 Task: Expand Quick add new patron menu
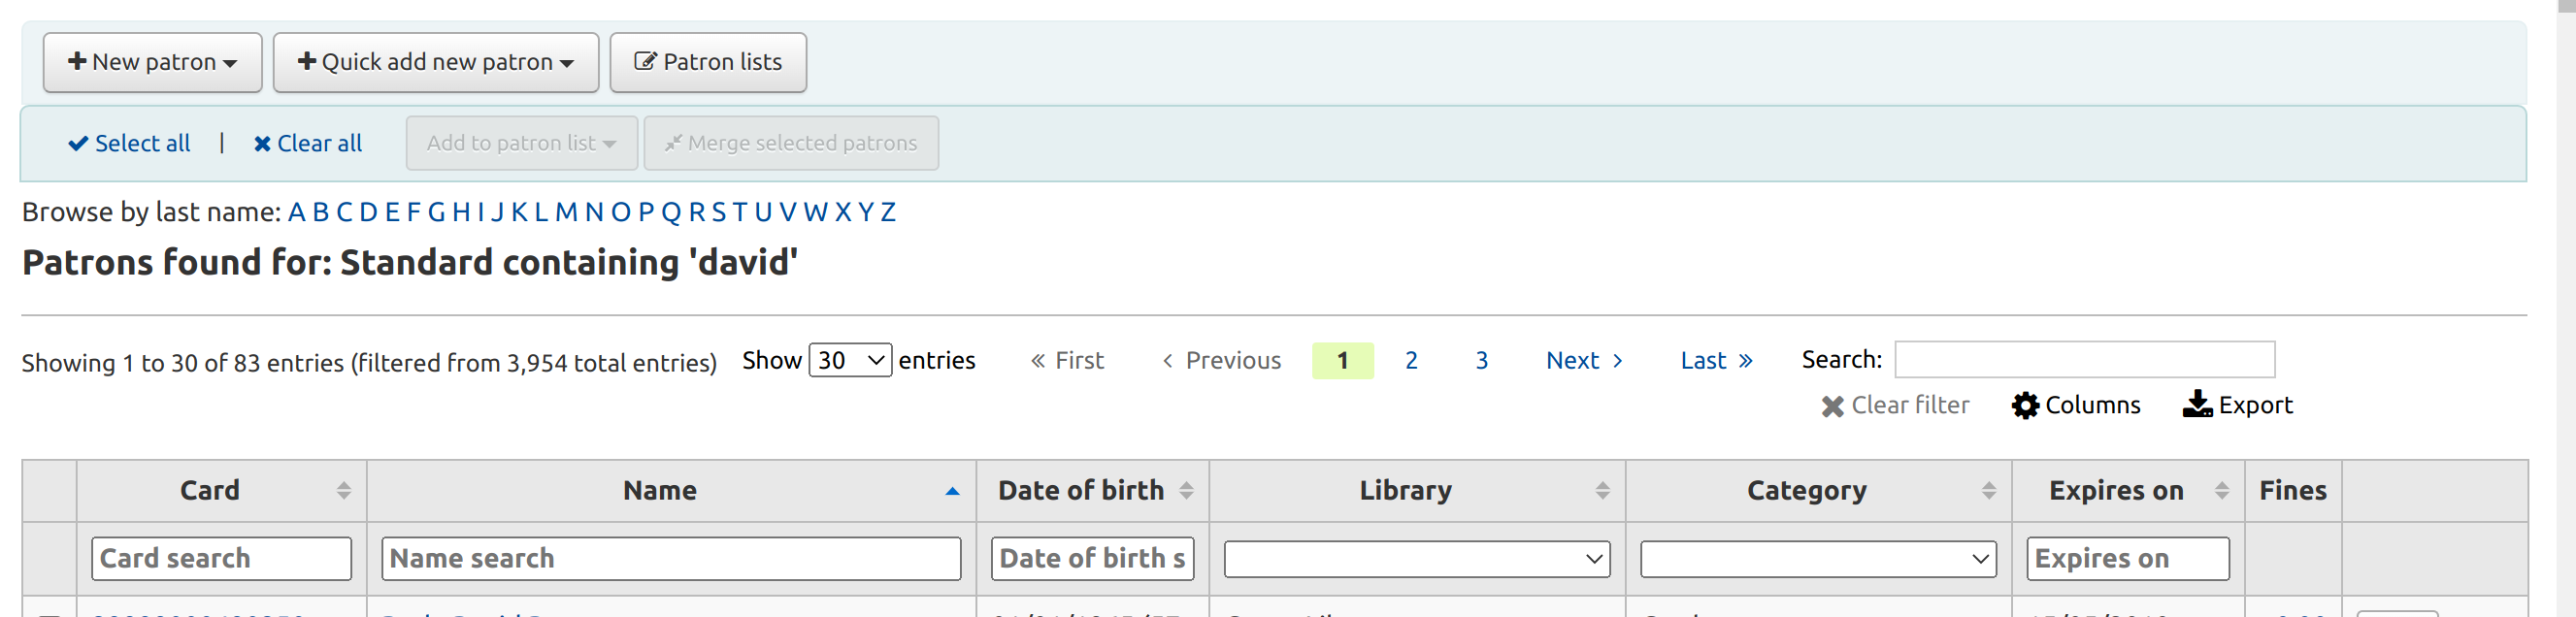pos(435,62)
